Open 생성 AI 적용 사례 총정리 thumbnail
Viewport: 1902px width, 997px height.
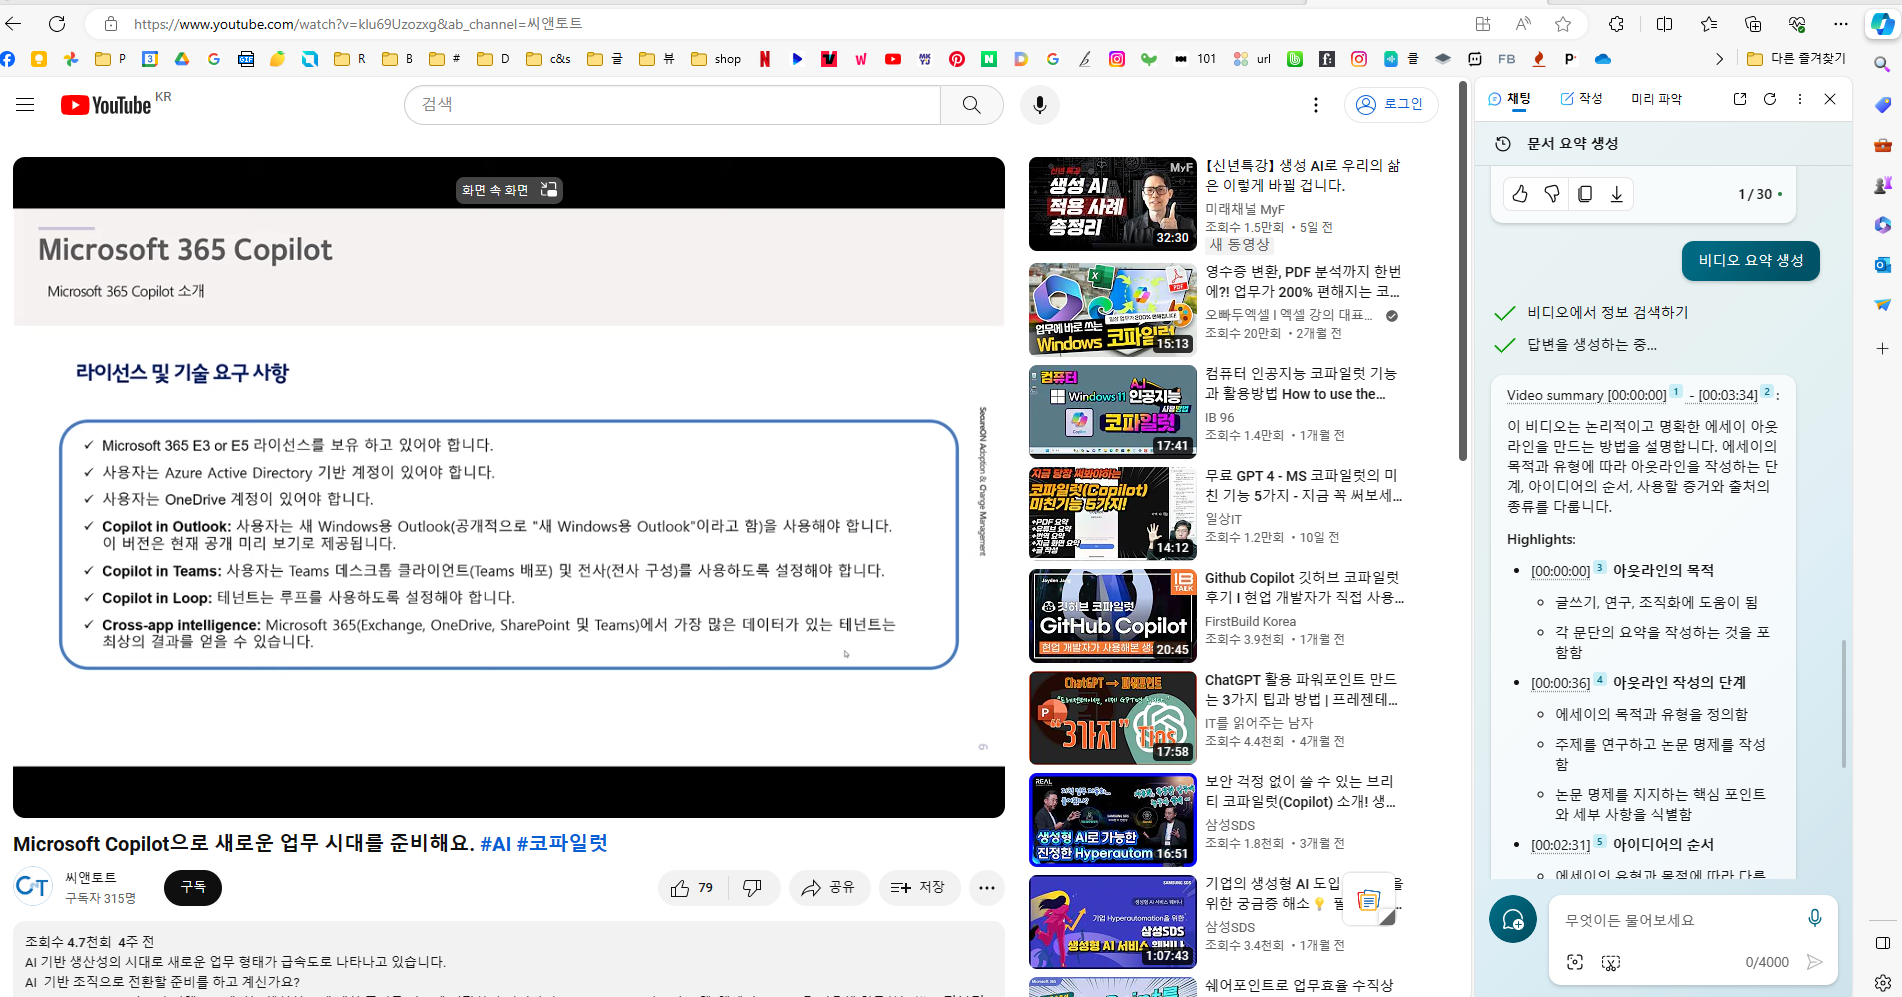click(x=1112, y=204)
